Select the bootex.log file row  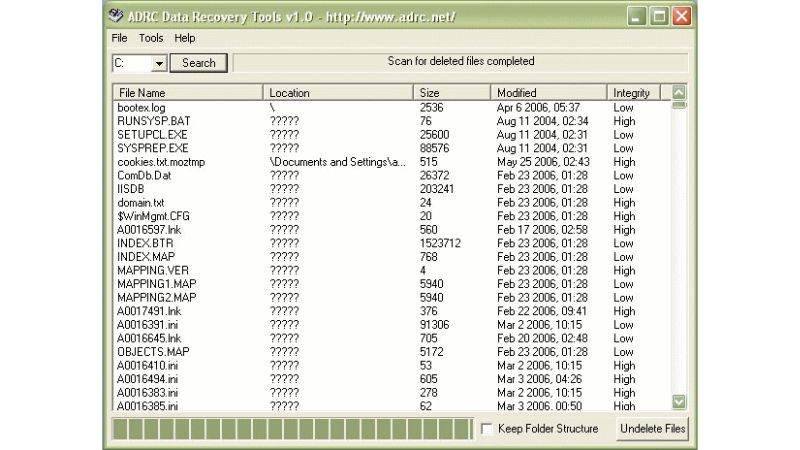pos(392,108)
